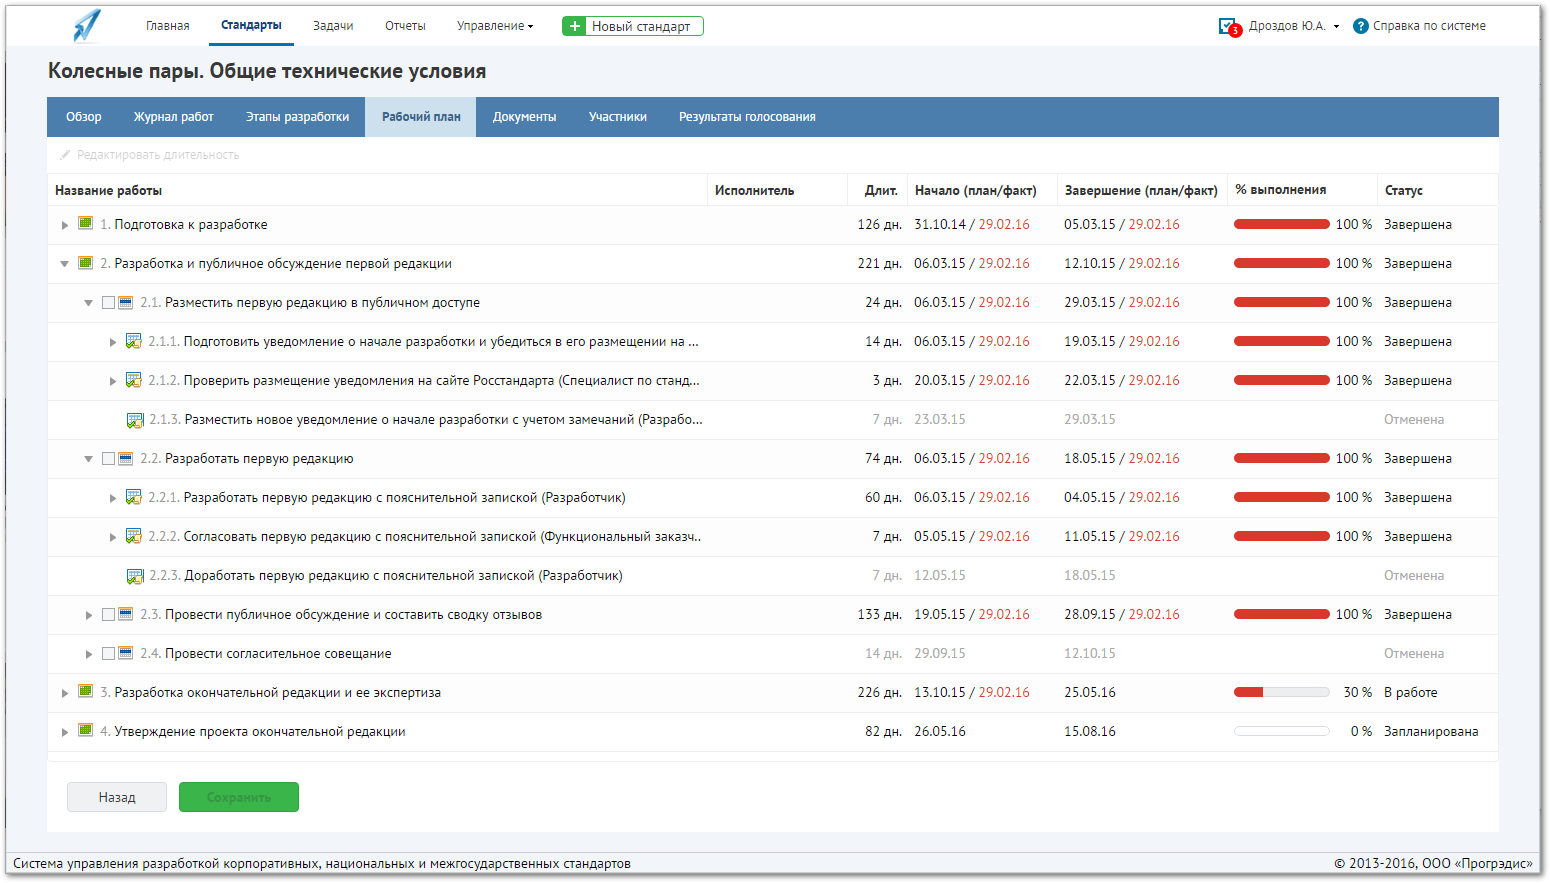
Task: Click task icon of 2.2.1 Разработать первую редакцию
Action: tap(133, 497)
